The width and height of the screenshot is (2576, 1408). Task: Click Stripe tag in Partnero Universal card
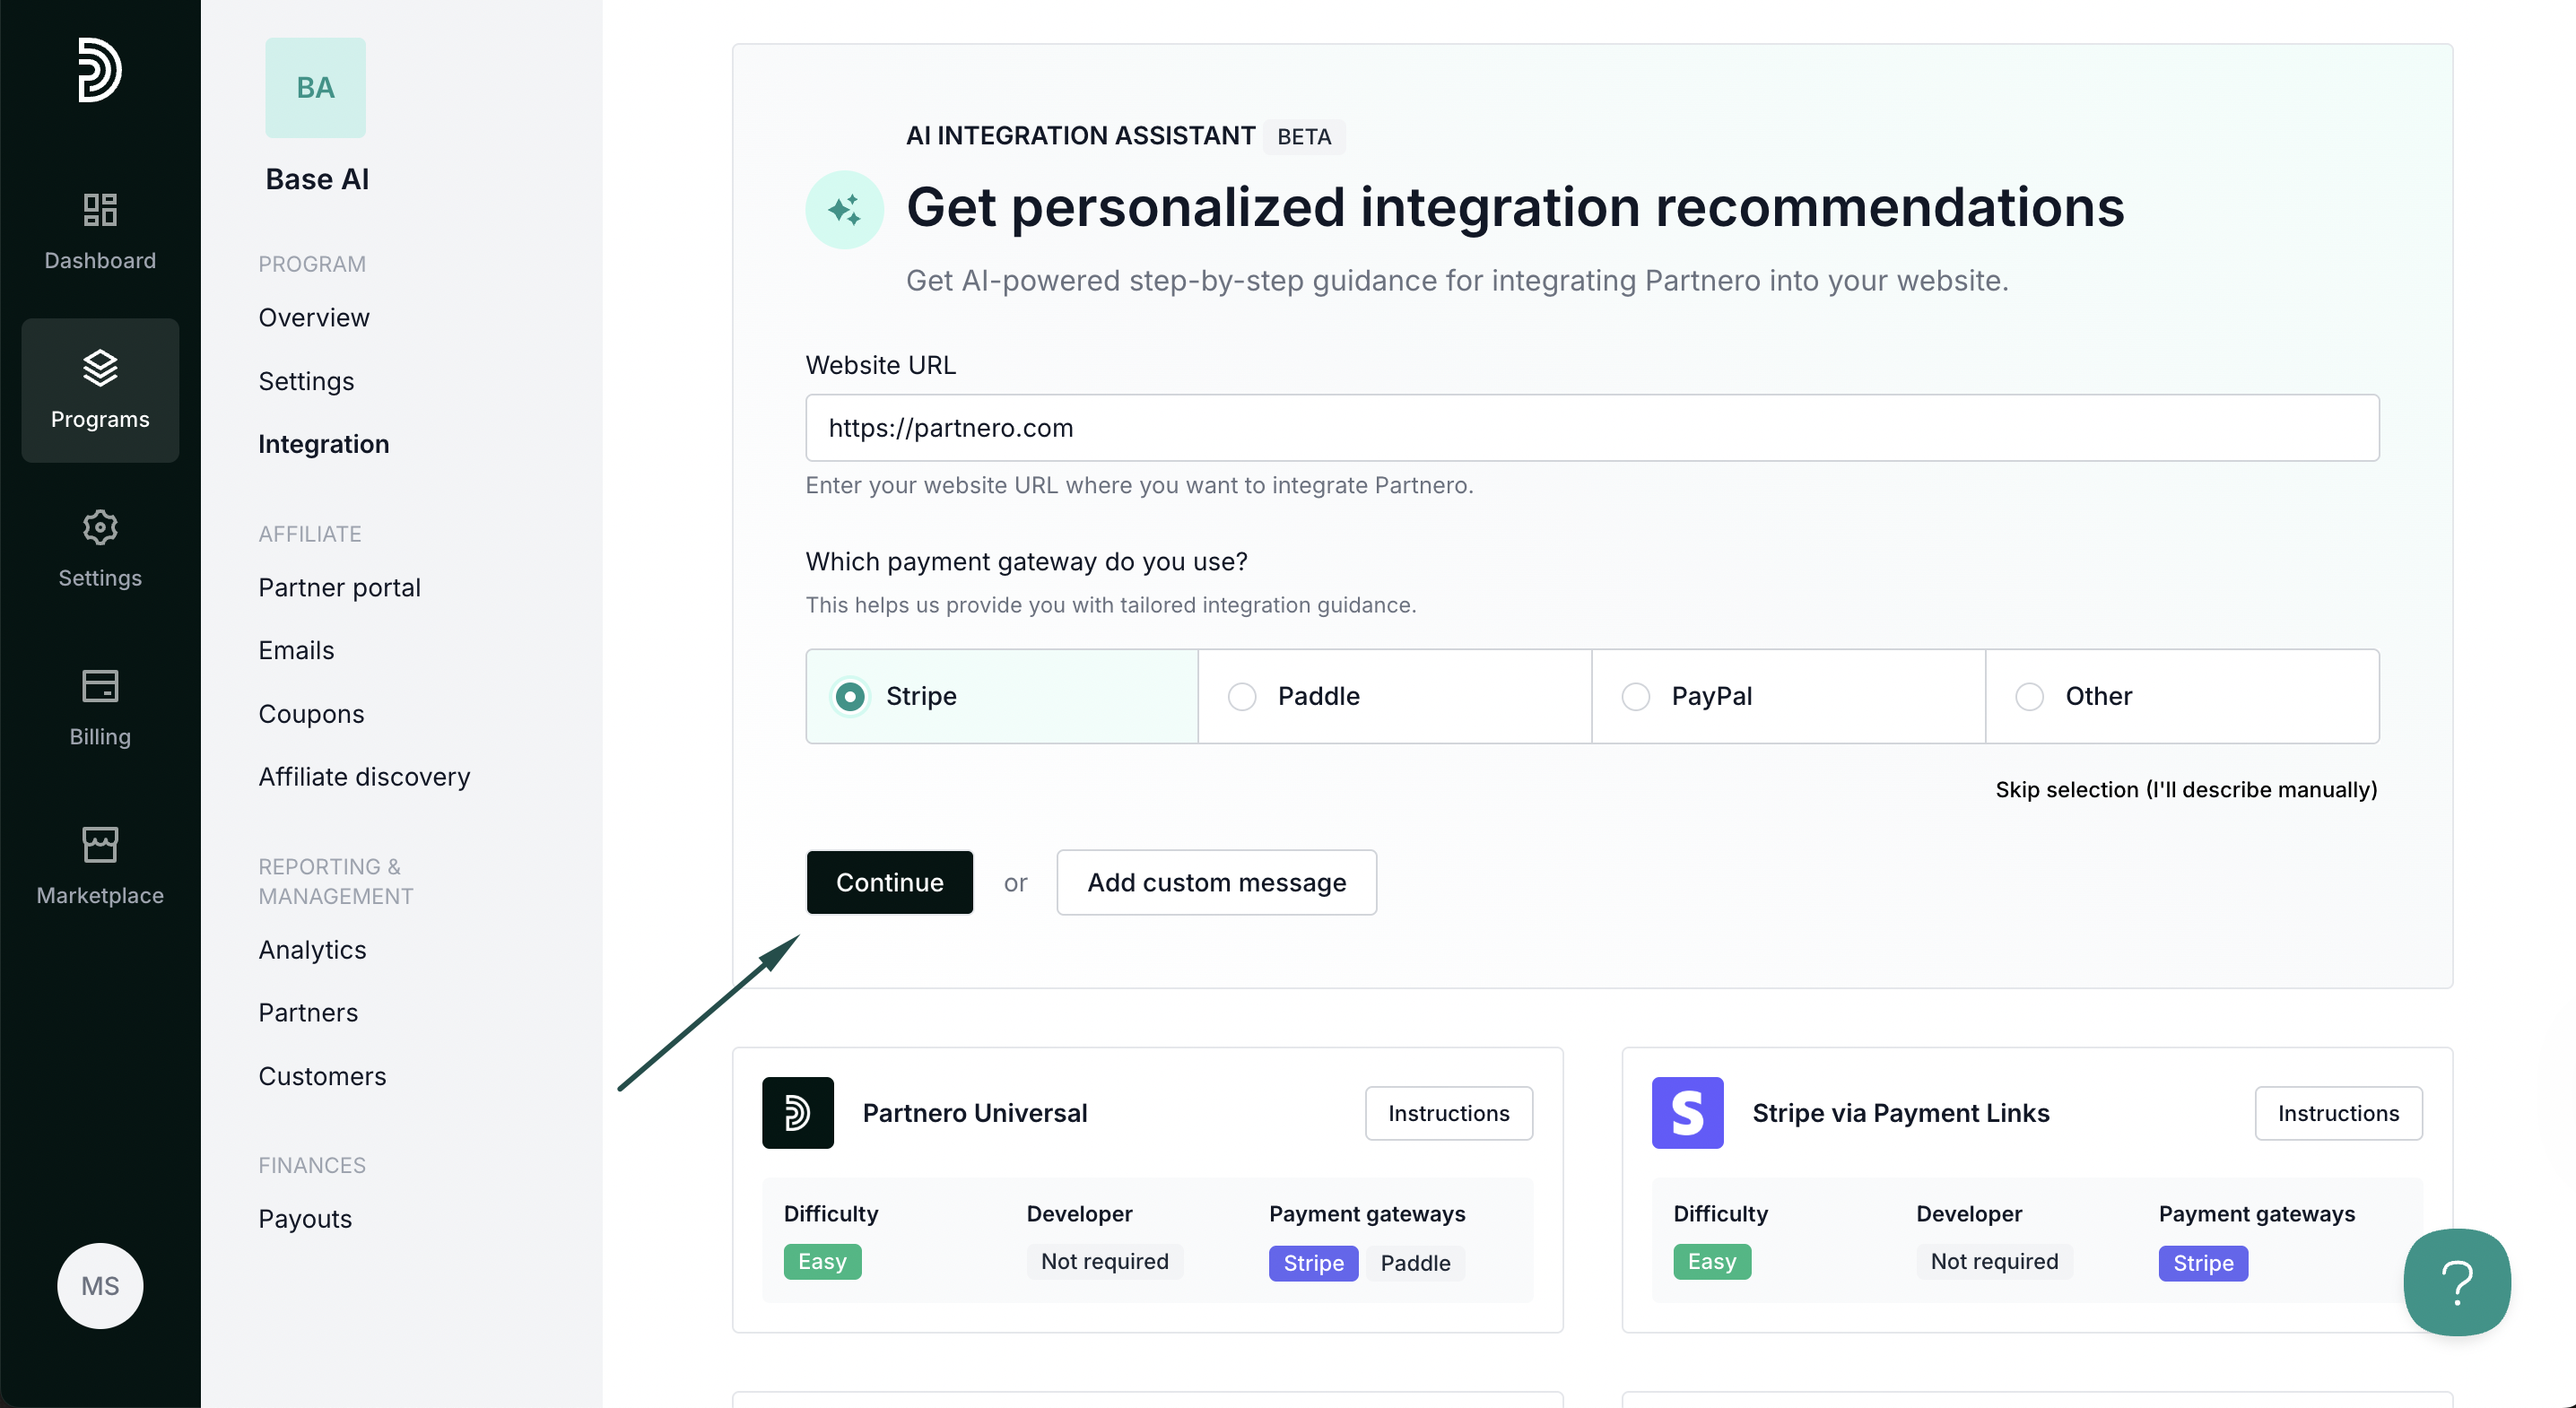click(1313, 1263)
